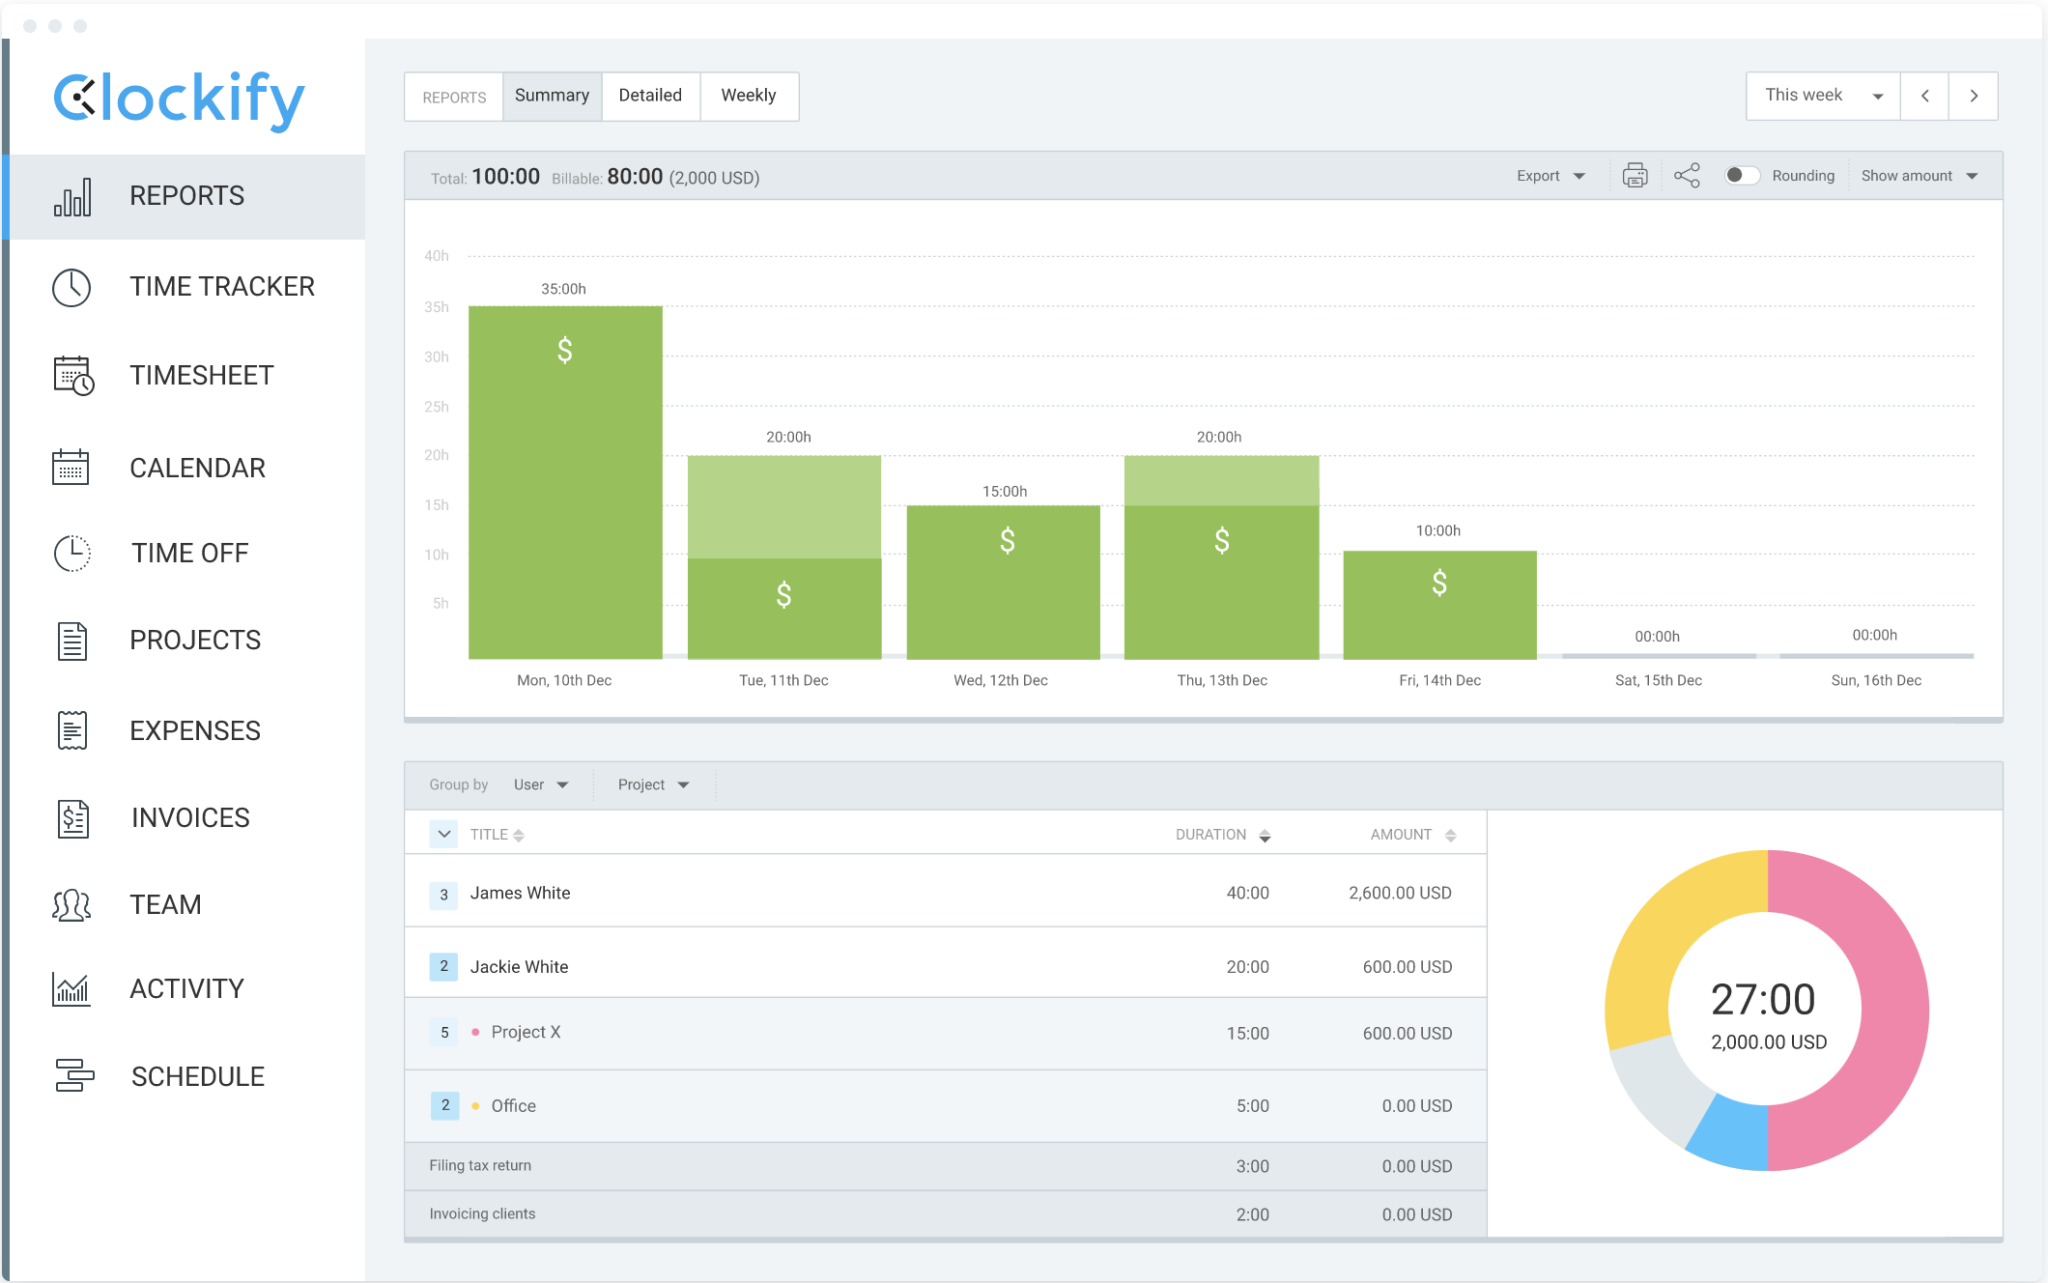This screenshot has width=2048, height=1283.
Task: Open the Export dropdown
Action: (x=1549, y=175)
